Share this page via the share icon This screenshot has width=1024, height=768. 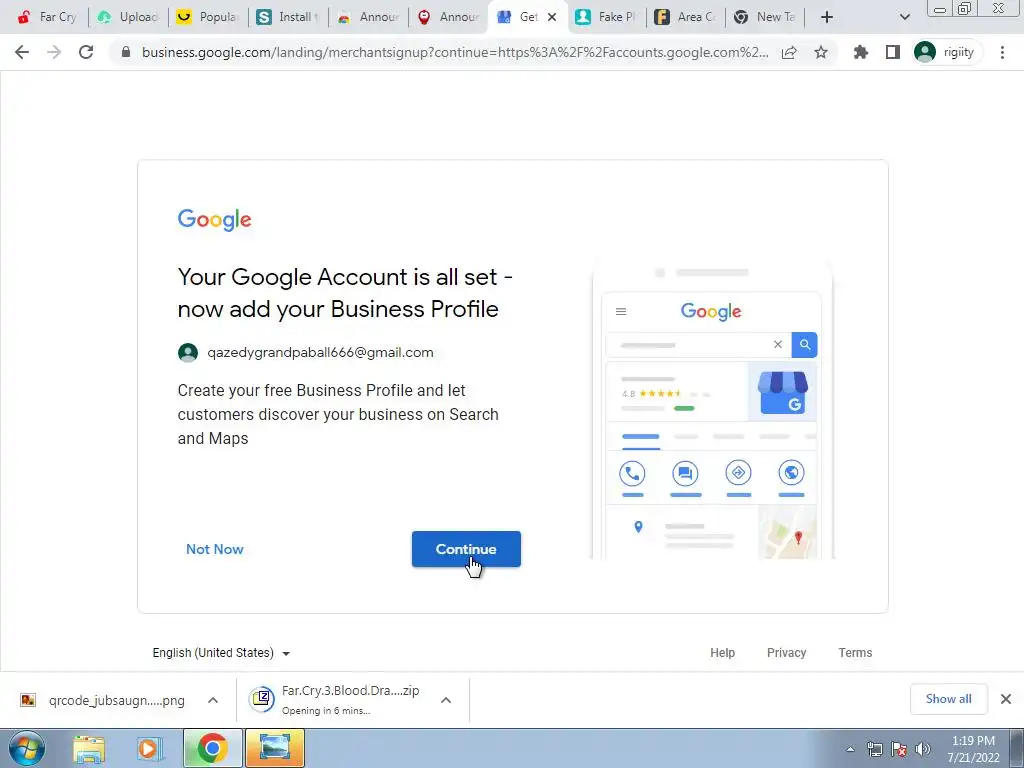[x=789, y=52]
